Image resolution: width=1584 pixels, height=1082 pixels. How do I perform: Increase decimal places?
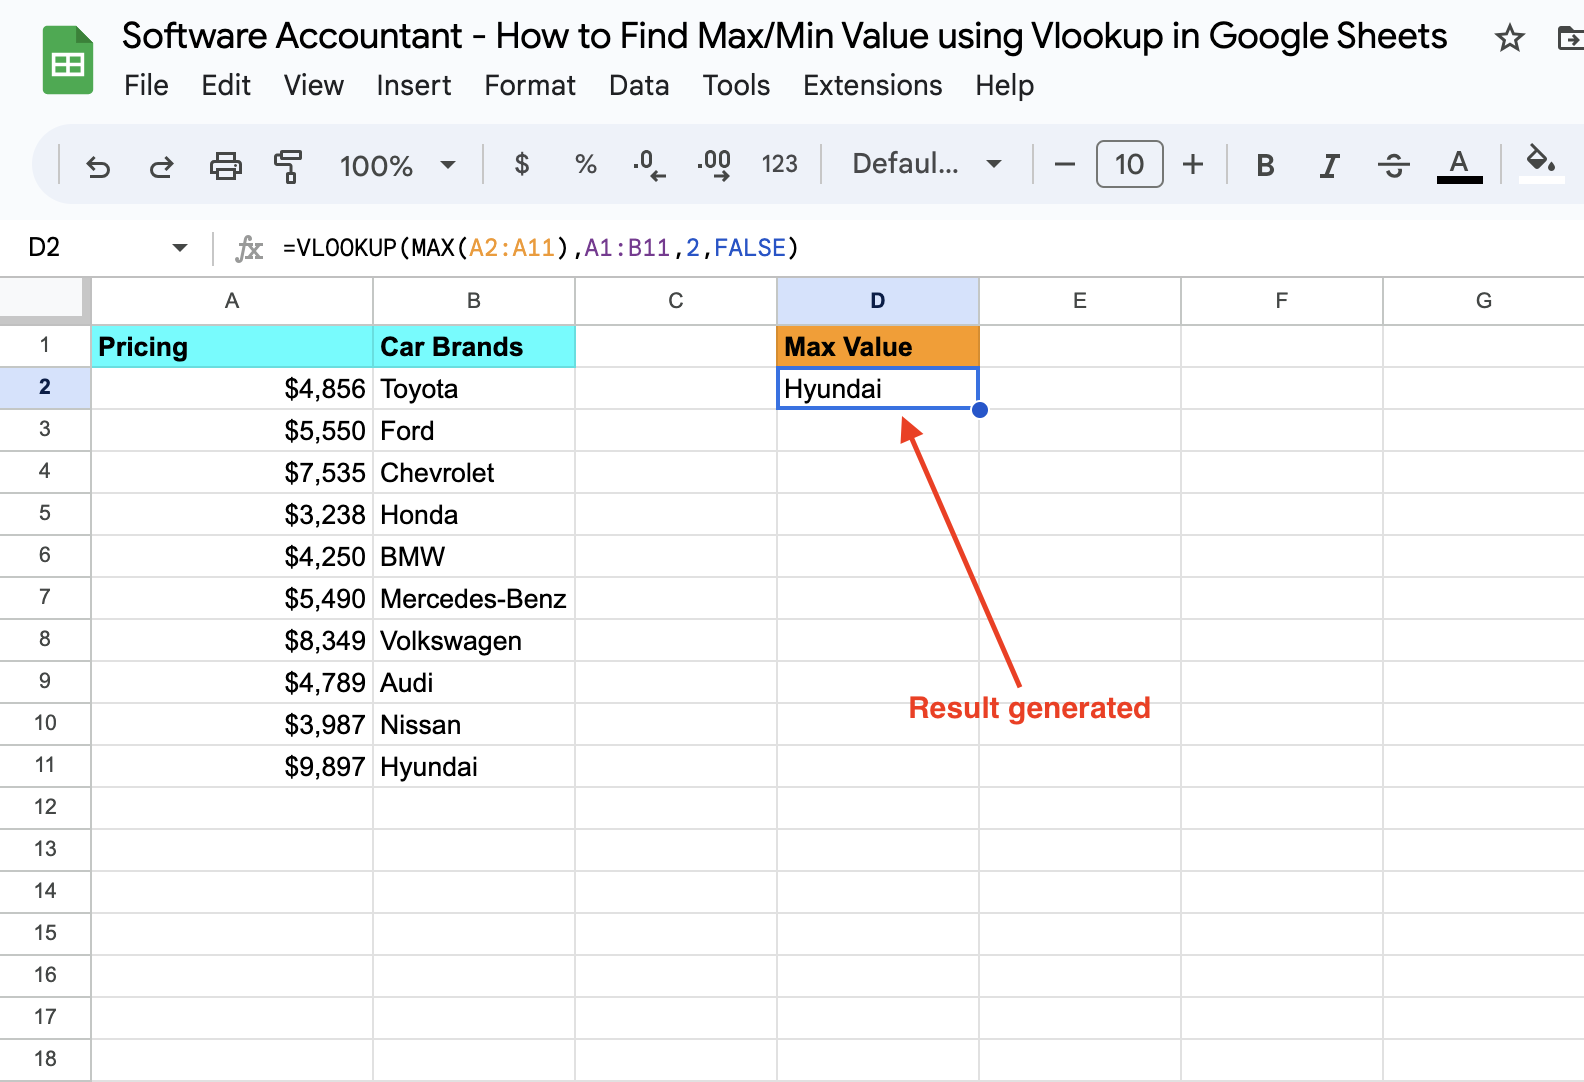pos(714,165)
